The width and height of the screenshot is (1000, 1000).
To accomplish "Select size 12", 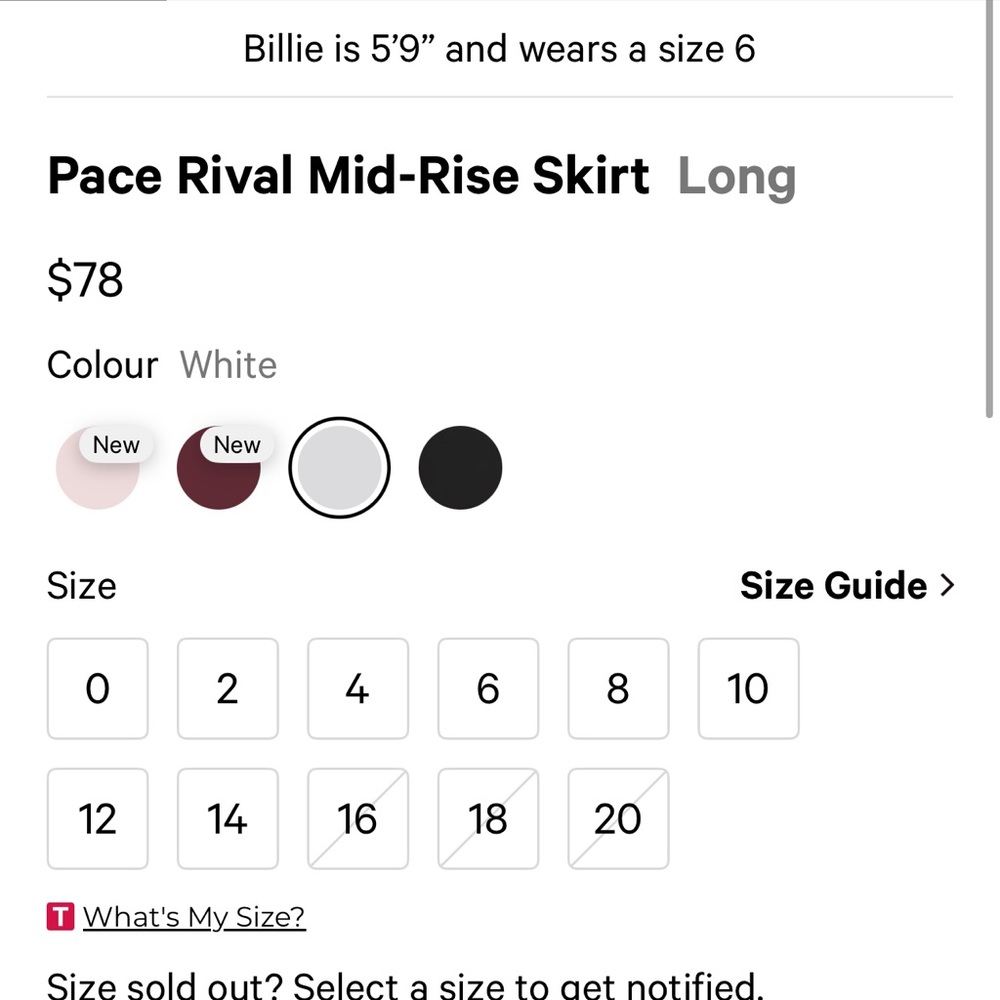I will 97,819.
